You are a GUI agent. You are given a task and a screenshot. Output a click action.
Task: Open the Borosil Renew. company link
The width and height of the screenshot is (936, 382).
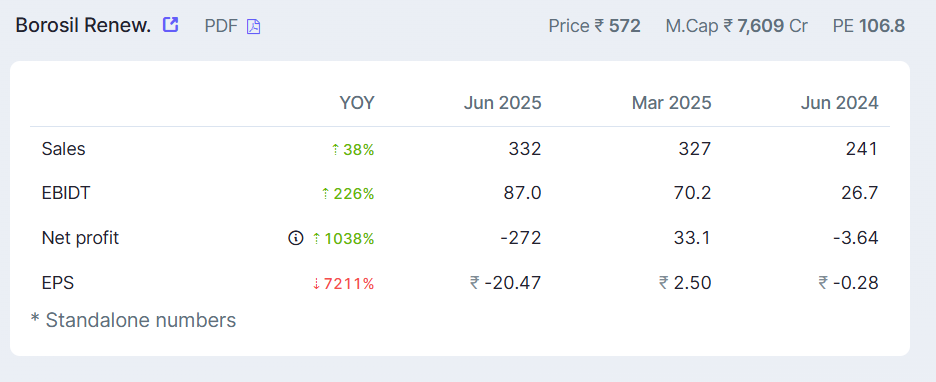tap(83, 26)
